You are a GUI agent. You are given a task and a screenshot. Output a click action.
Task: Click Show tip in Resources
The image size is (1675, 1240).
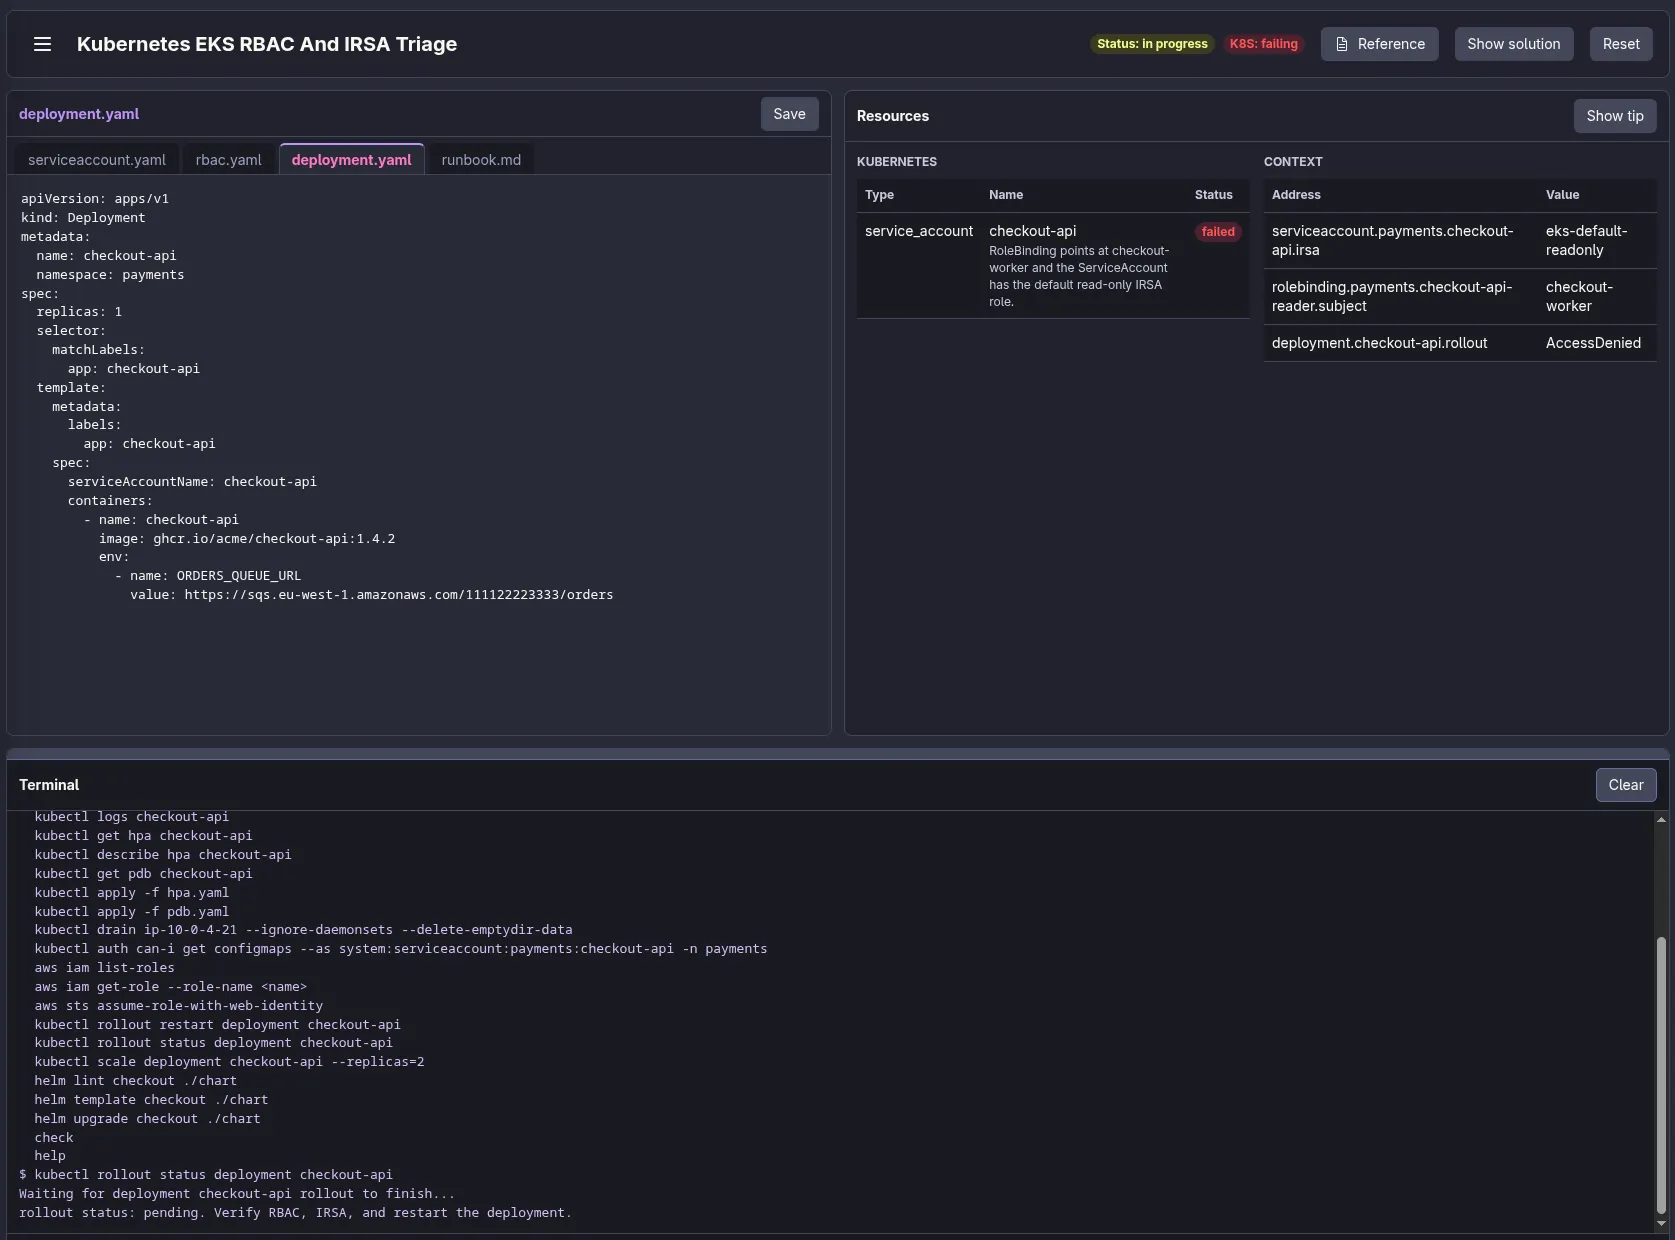[1614, 116]
